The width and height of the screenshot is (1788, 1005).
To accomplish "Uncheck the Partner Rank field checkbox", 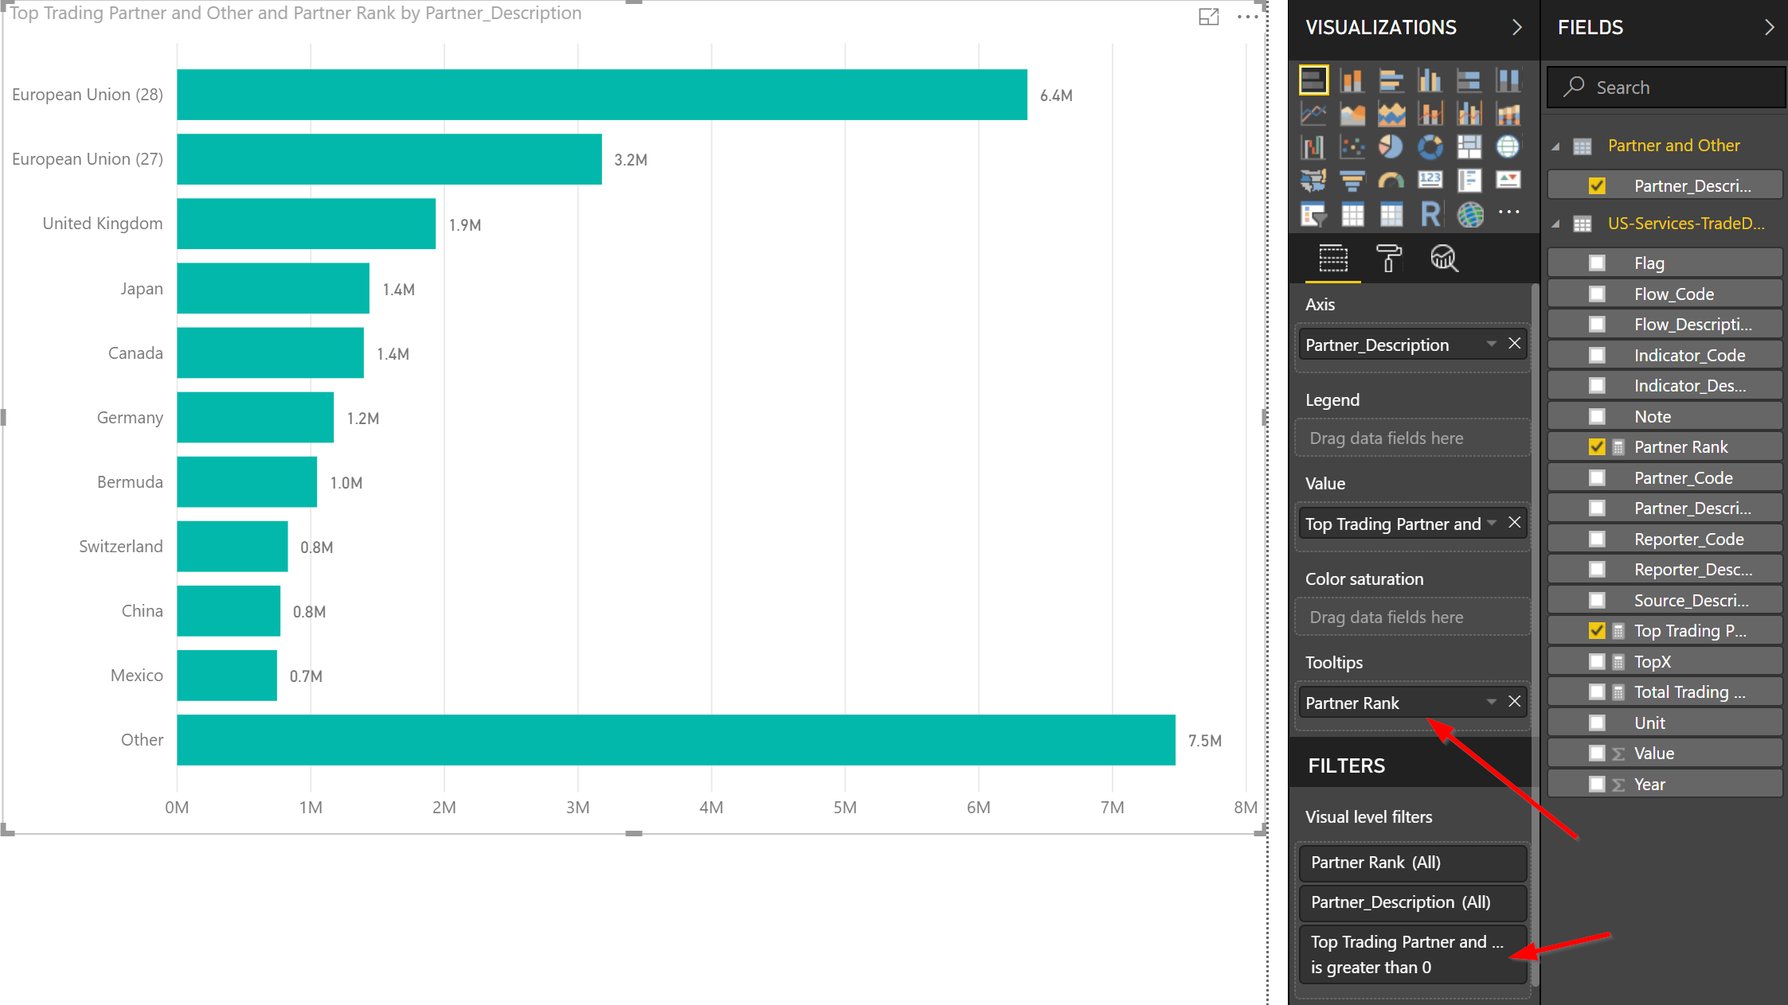I will point(1597,446).
